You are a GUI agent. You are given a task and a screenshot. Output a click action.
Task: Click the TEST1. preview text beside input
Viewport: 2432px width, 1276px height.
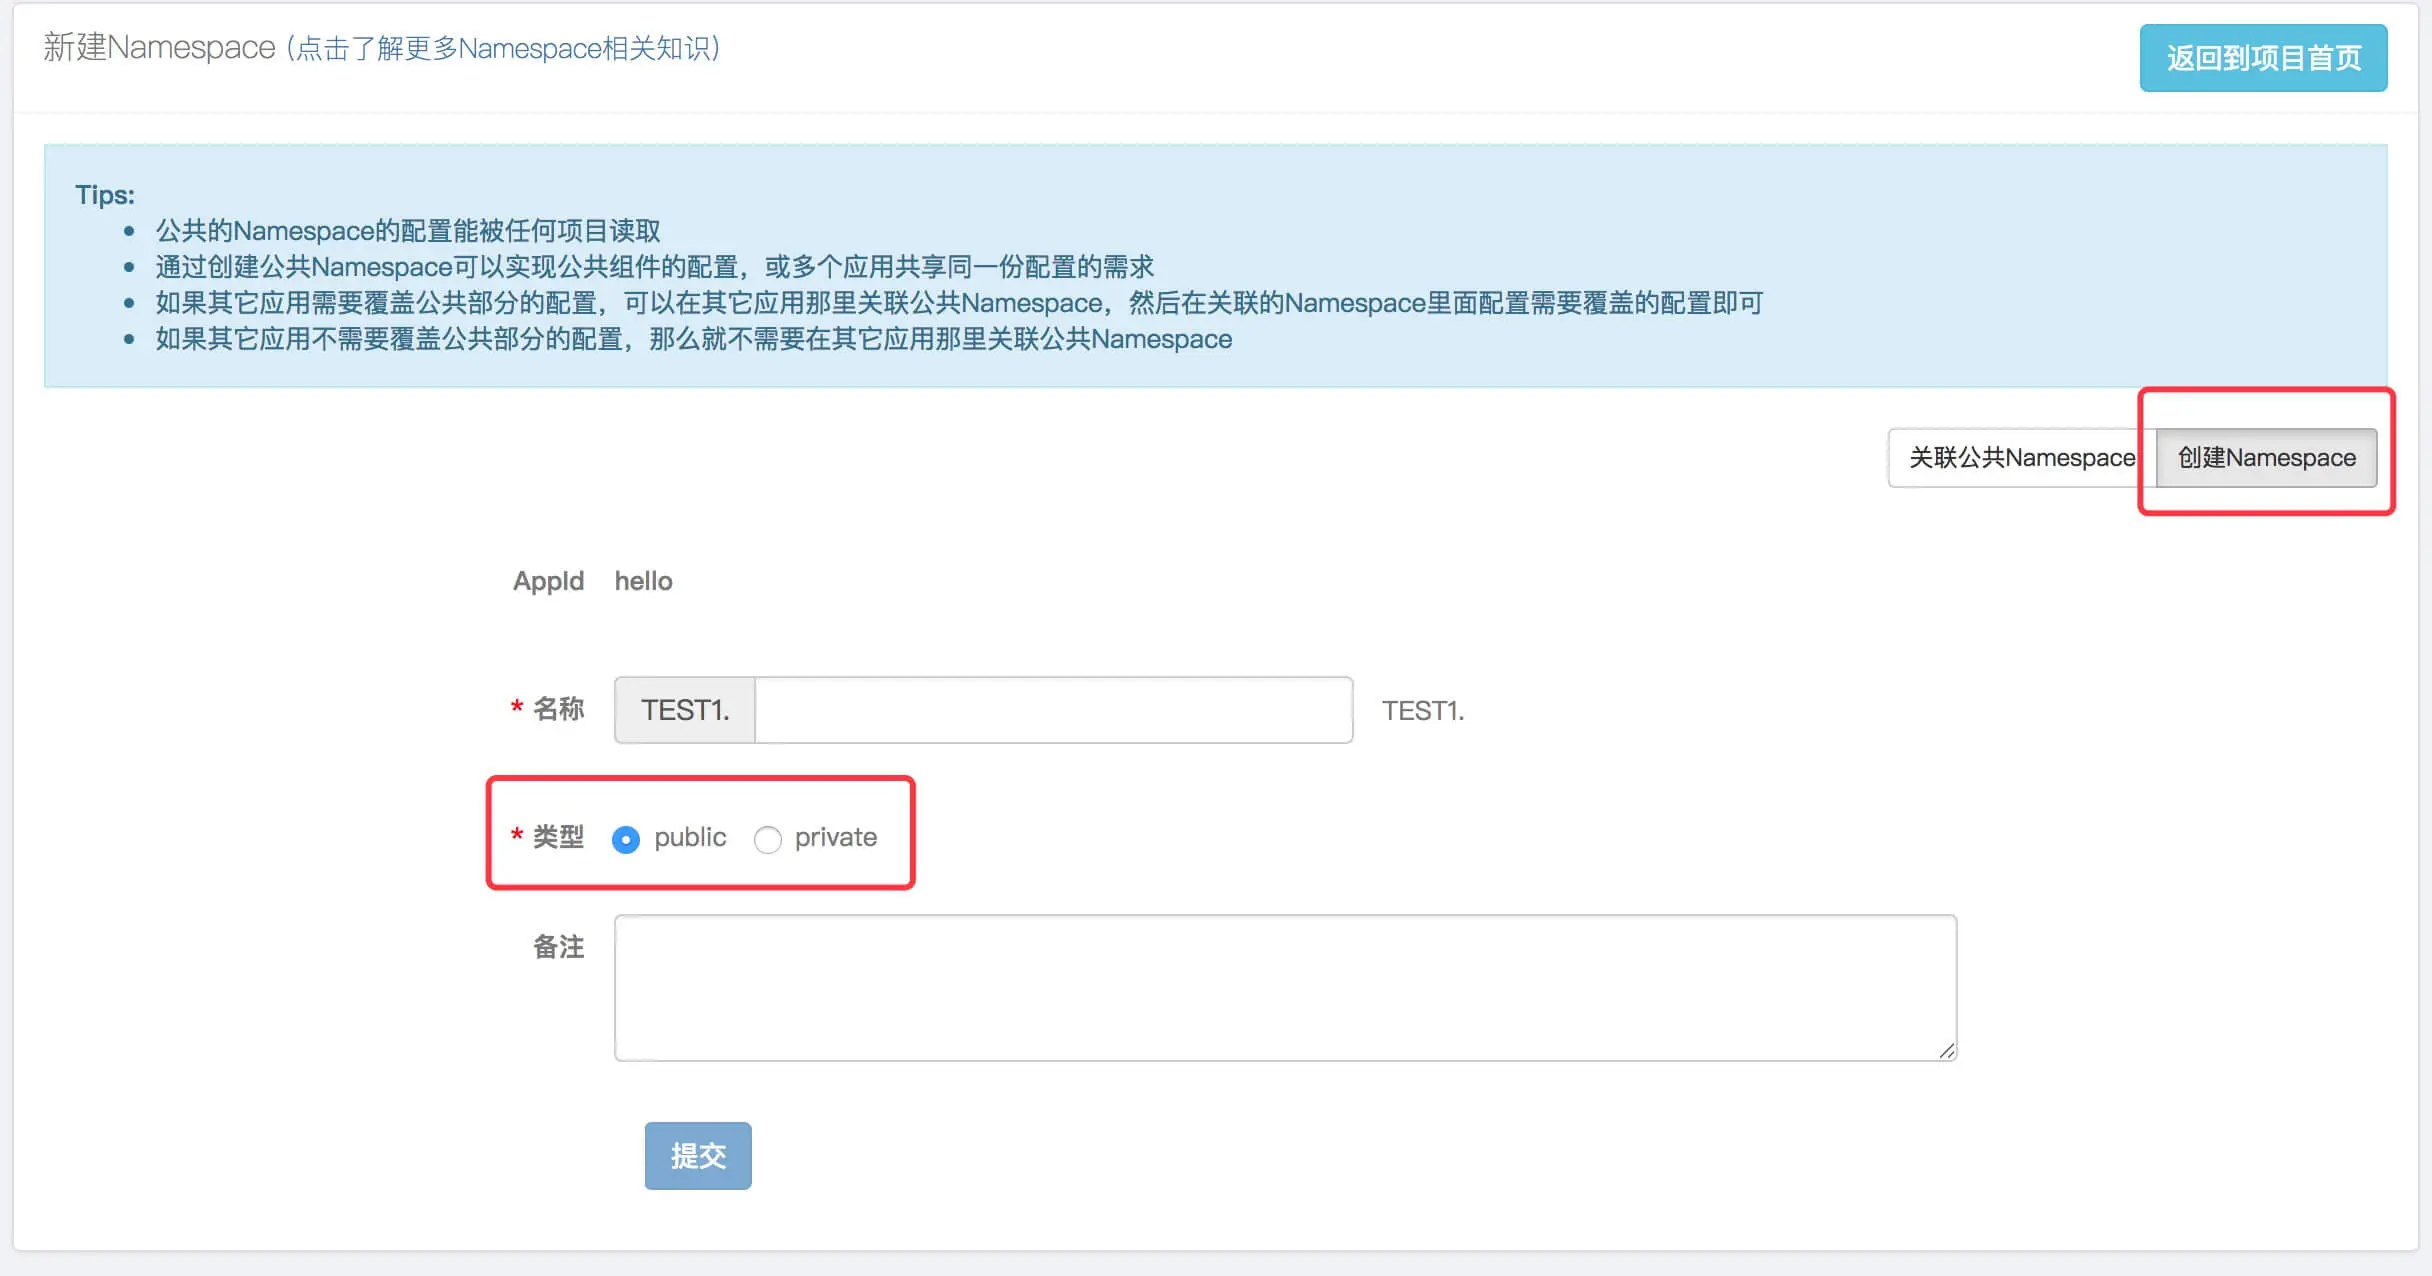coord(1422,711)
